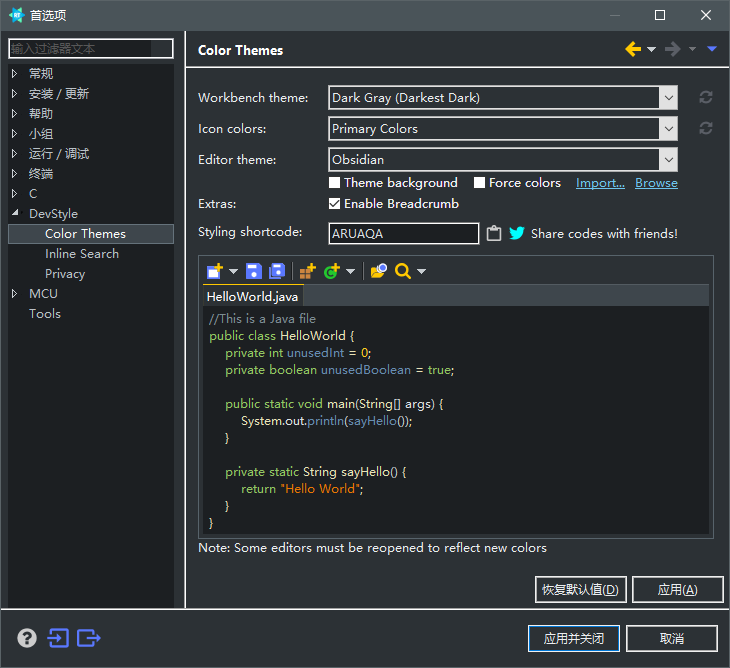Screen dimensions: 730x668
Task: Select Privacy preference page
Action: coord(65,274)
